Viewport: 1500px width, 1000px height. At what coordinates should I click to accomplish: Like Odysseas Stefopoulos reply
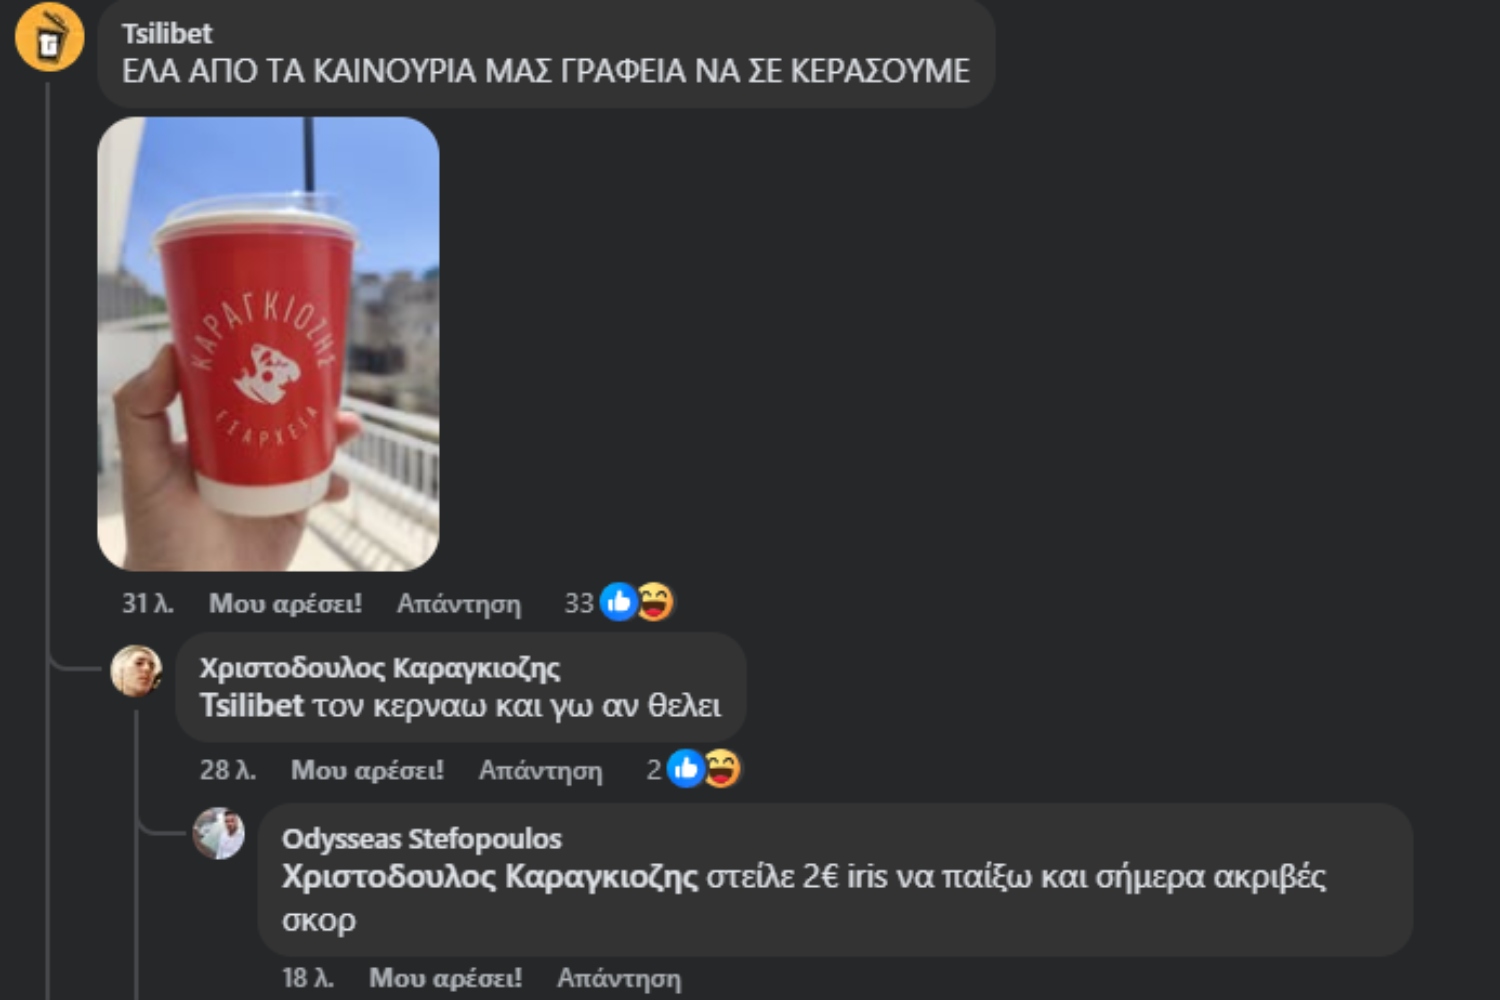pyautogui.click(x=445, y=978)
